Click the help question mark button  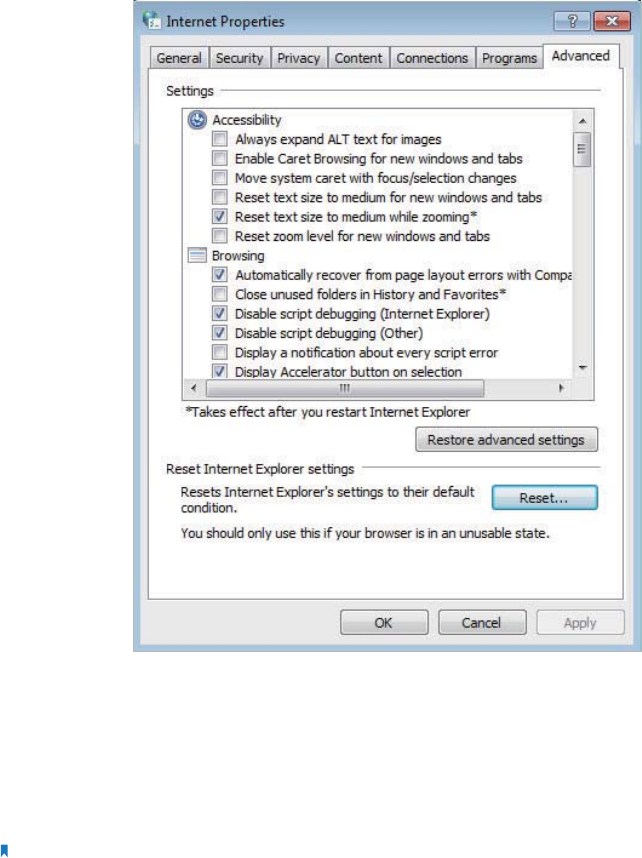(x=571, y=21)
